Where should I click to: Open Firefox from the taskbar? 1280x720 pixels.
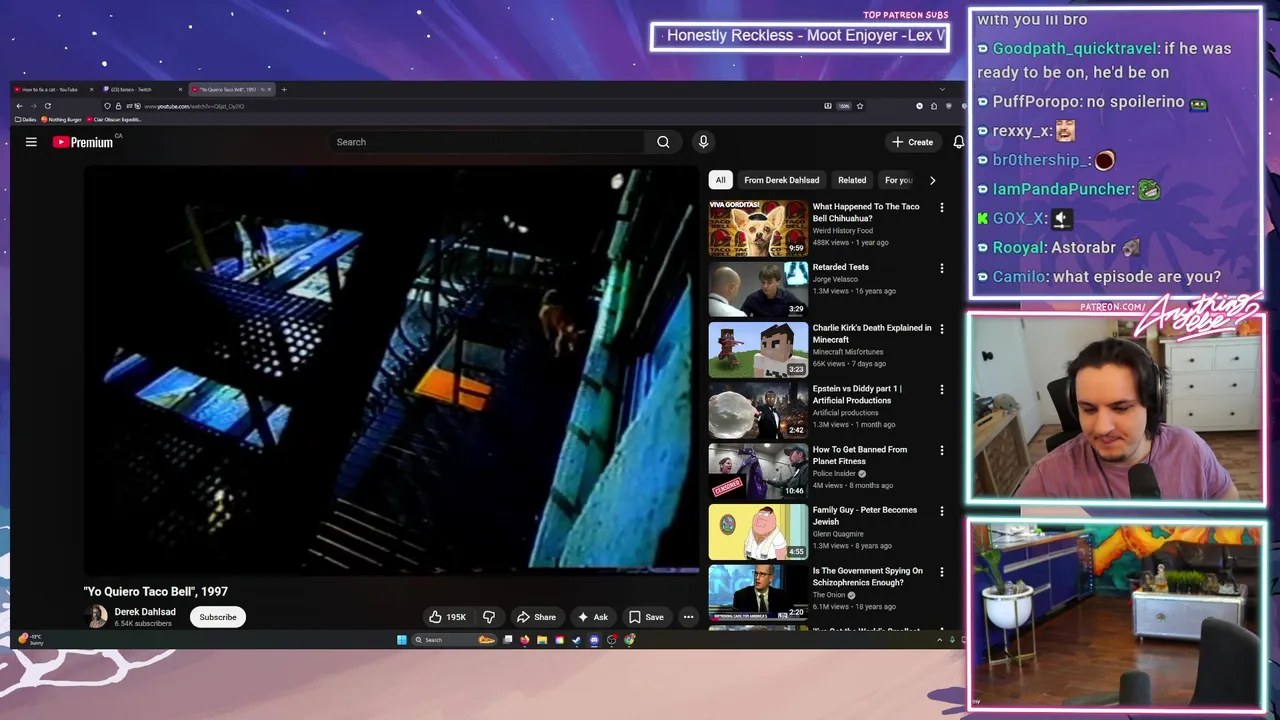pos(524,640)
